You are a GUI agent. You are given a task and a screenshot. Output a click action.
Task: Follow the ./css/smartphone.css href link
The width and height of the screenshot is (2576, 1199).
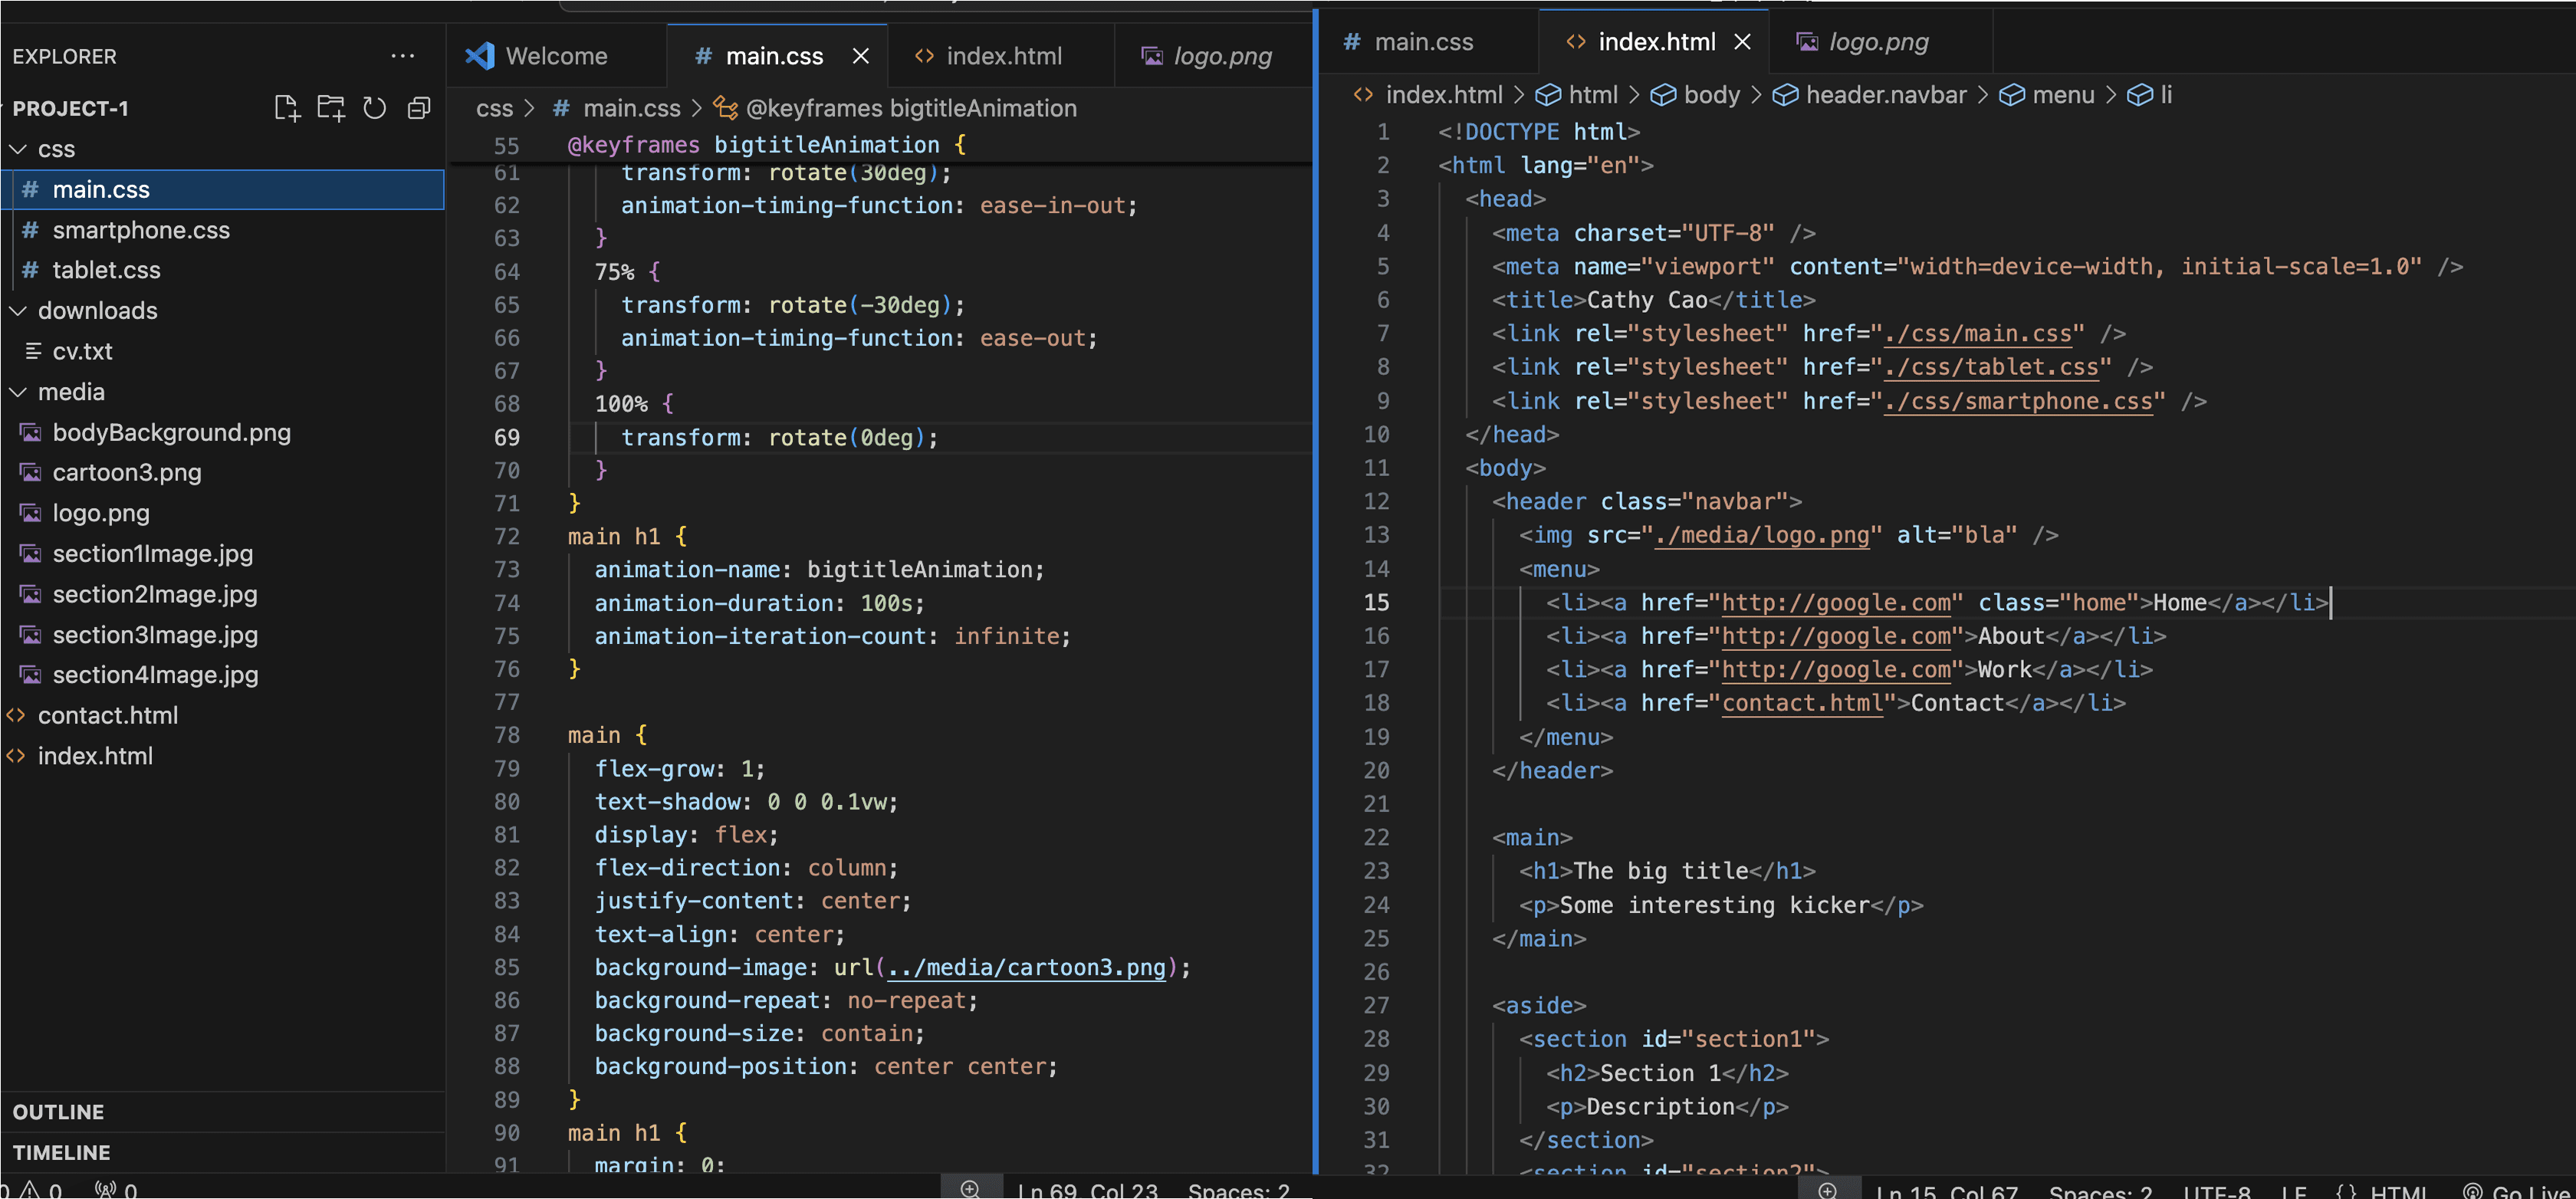(x=2018, y=401)
